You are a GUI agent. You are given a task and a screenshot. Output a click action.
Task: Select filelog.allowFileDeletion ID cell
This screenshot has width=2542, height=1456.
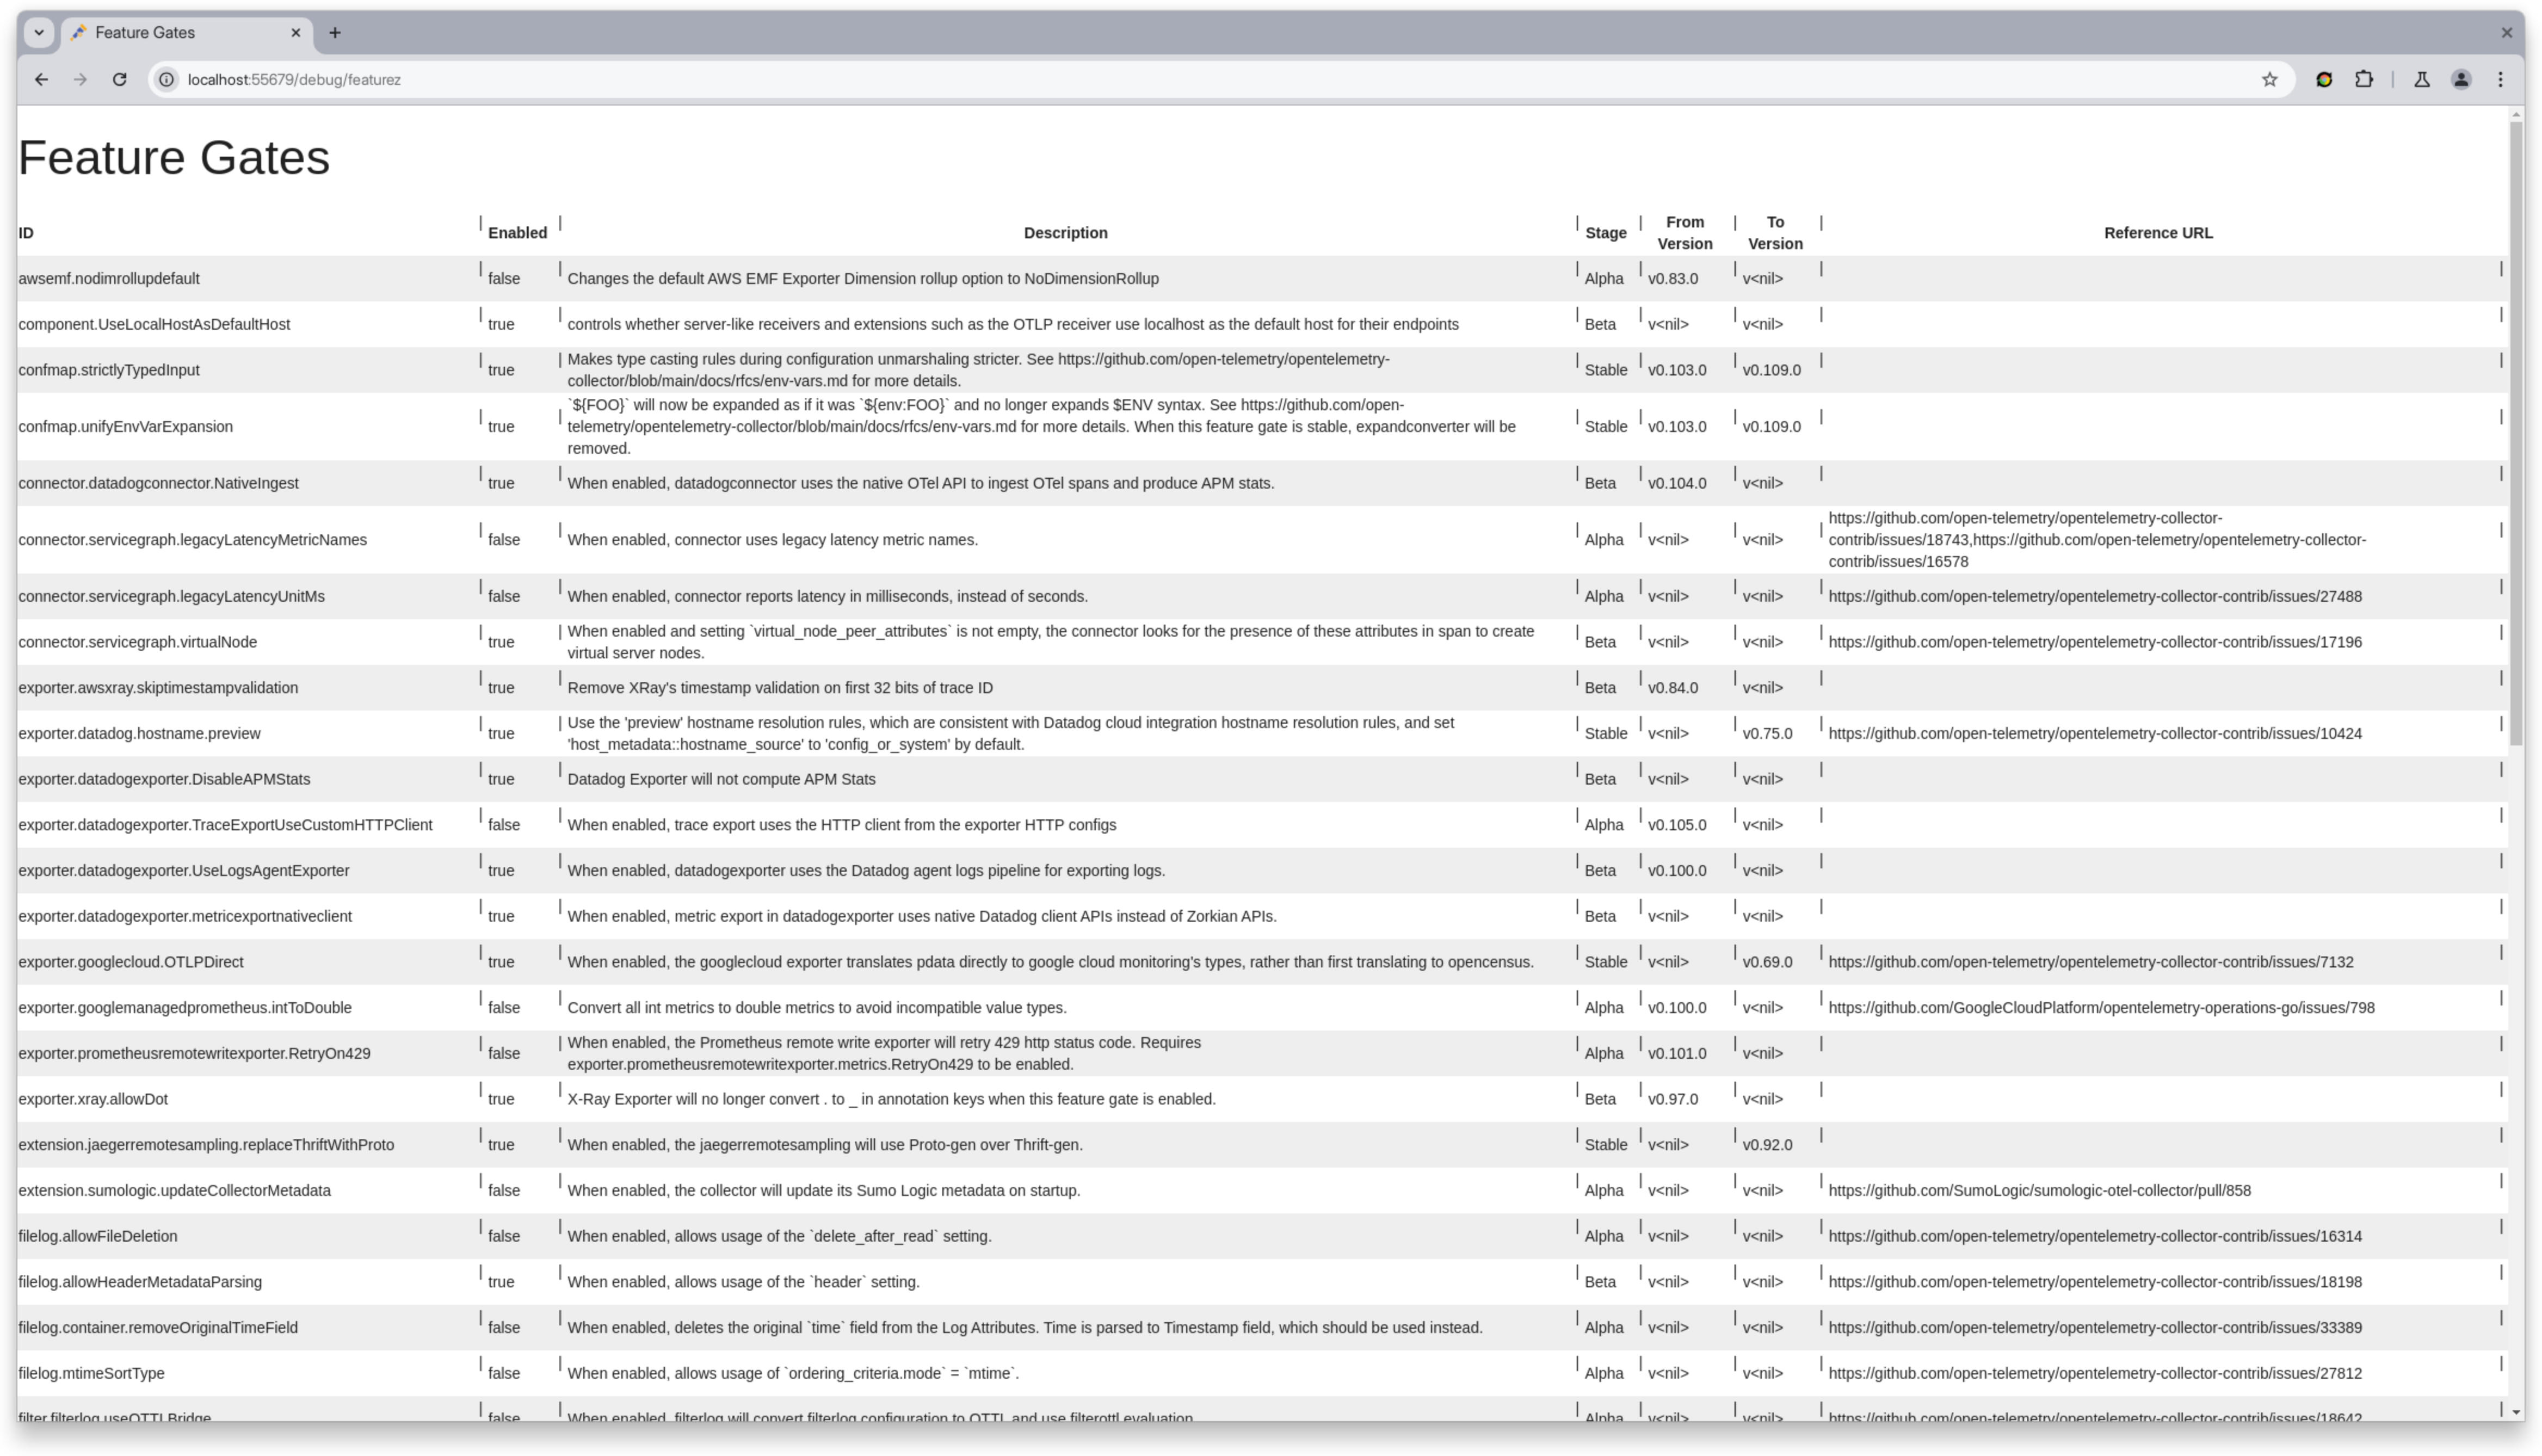point(98,1237)
